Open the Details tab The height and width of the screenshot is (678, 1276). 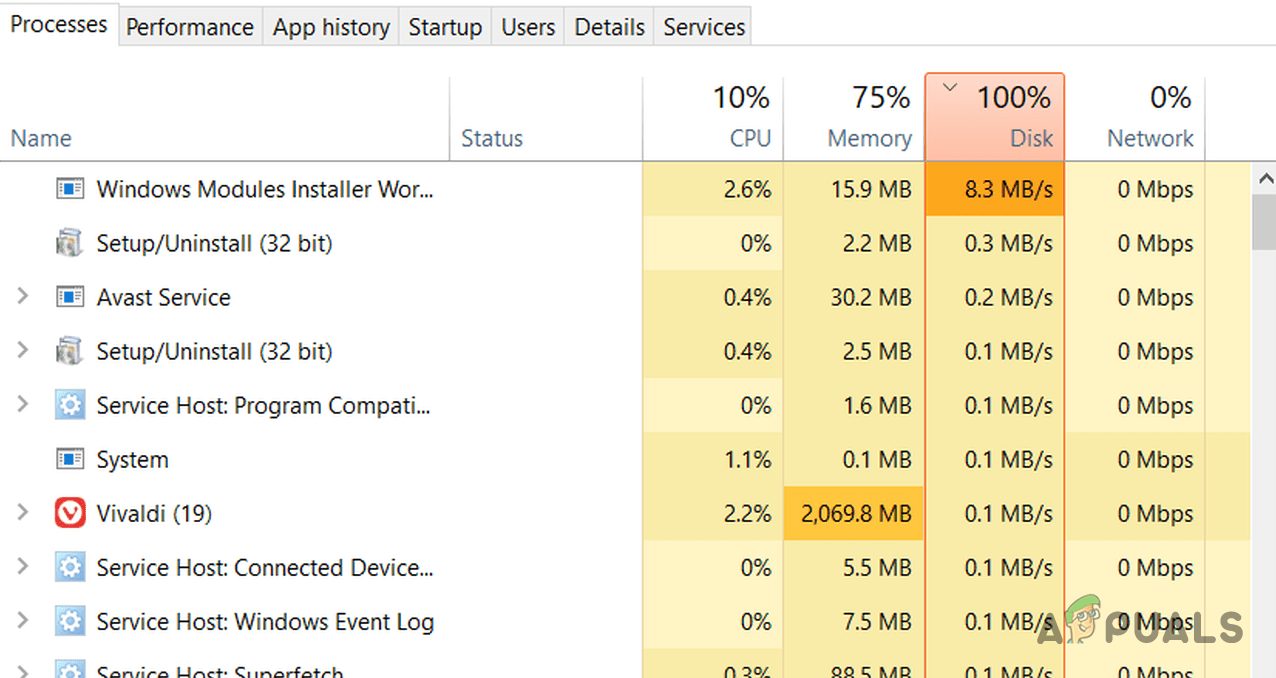[608, 27]
